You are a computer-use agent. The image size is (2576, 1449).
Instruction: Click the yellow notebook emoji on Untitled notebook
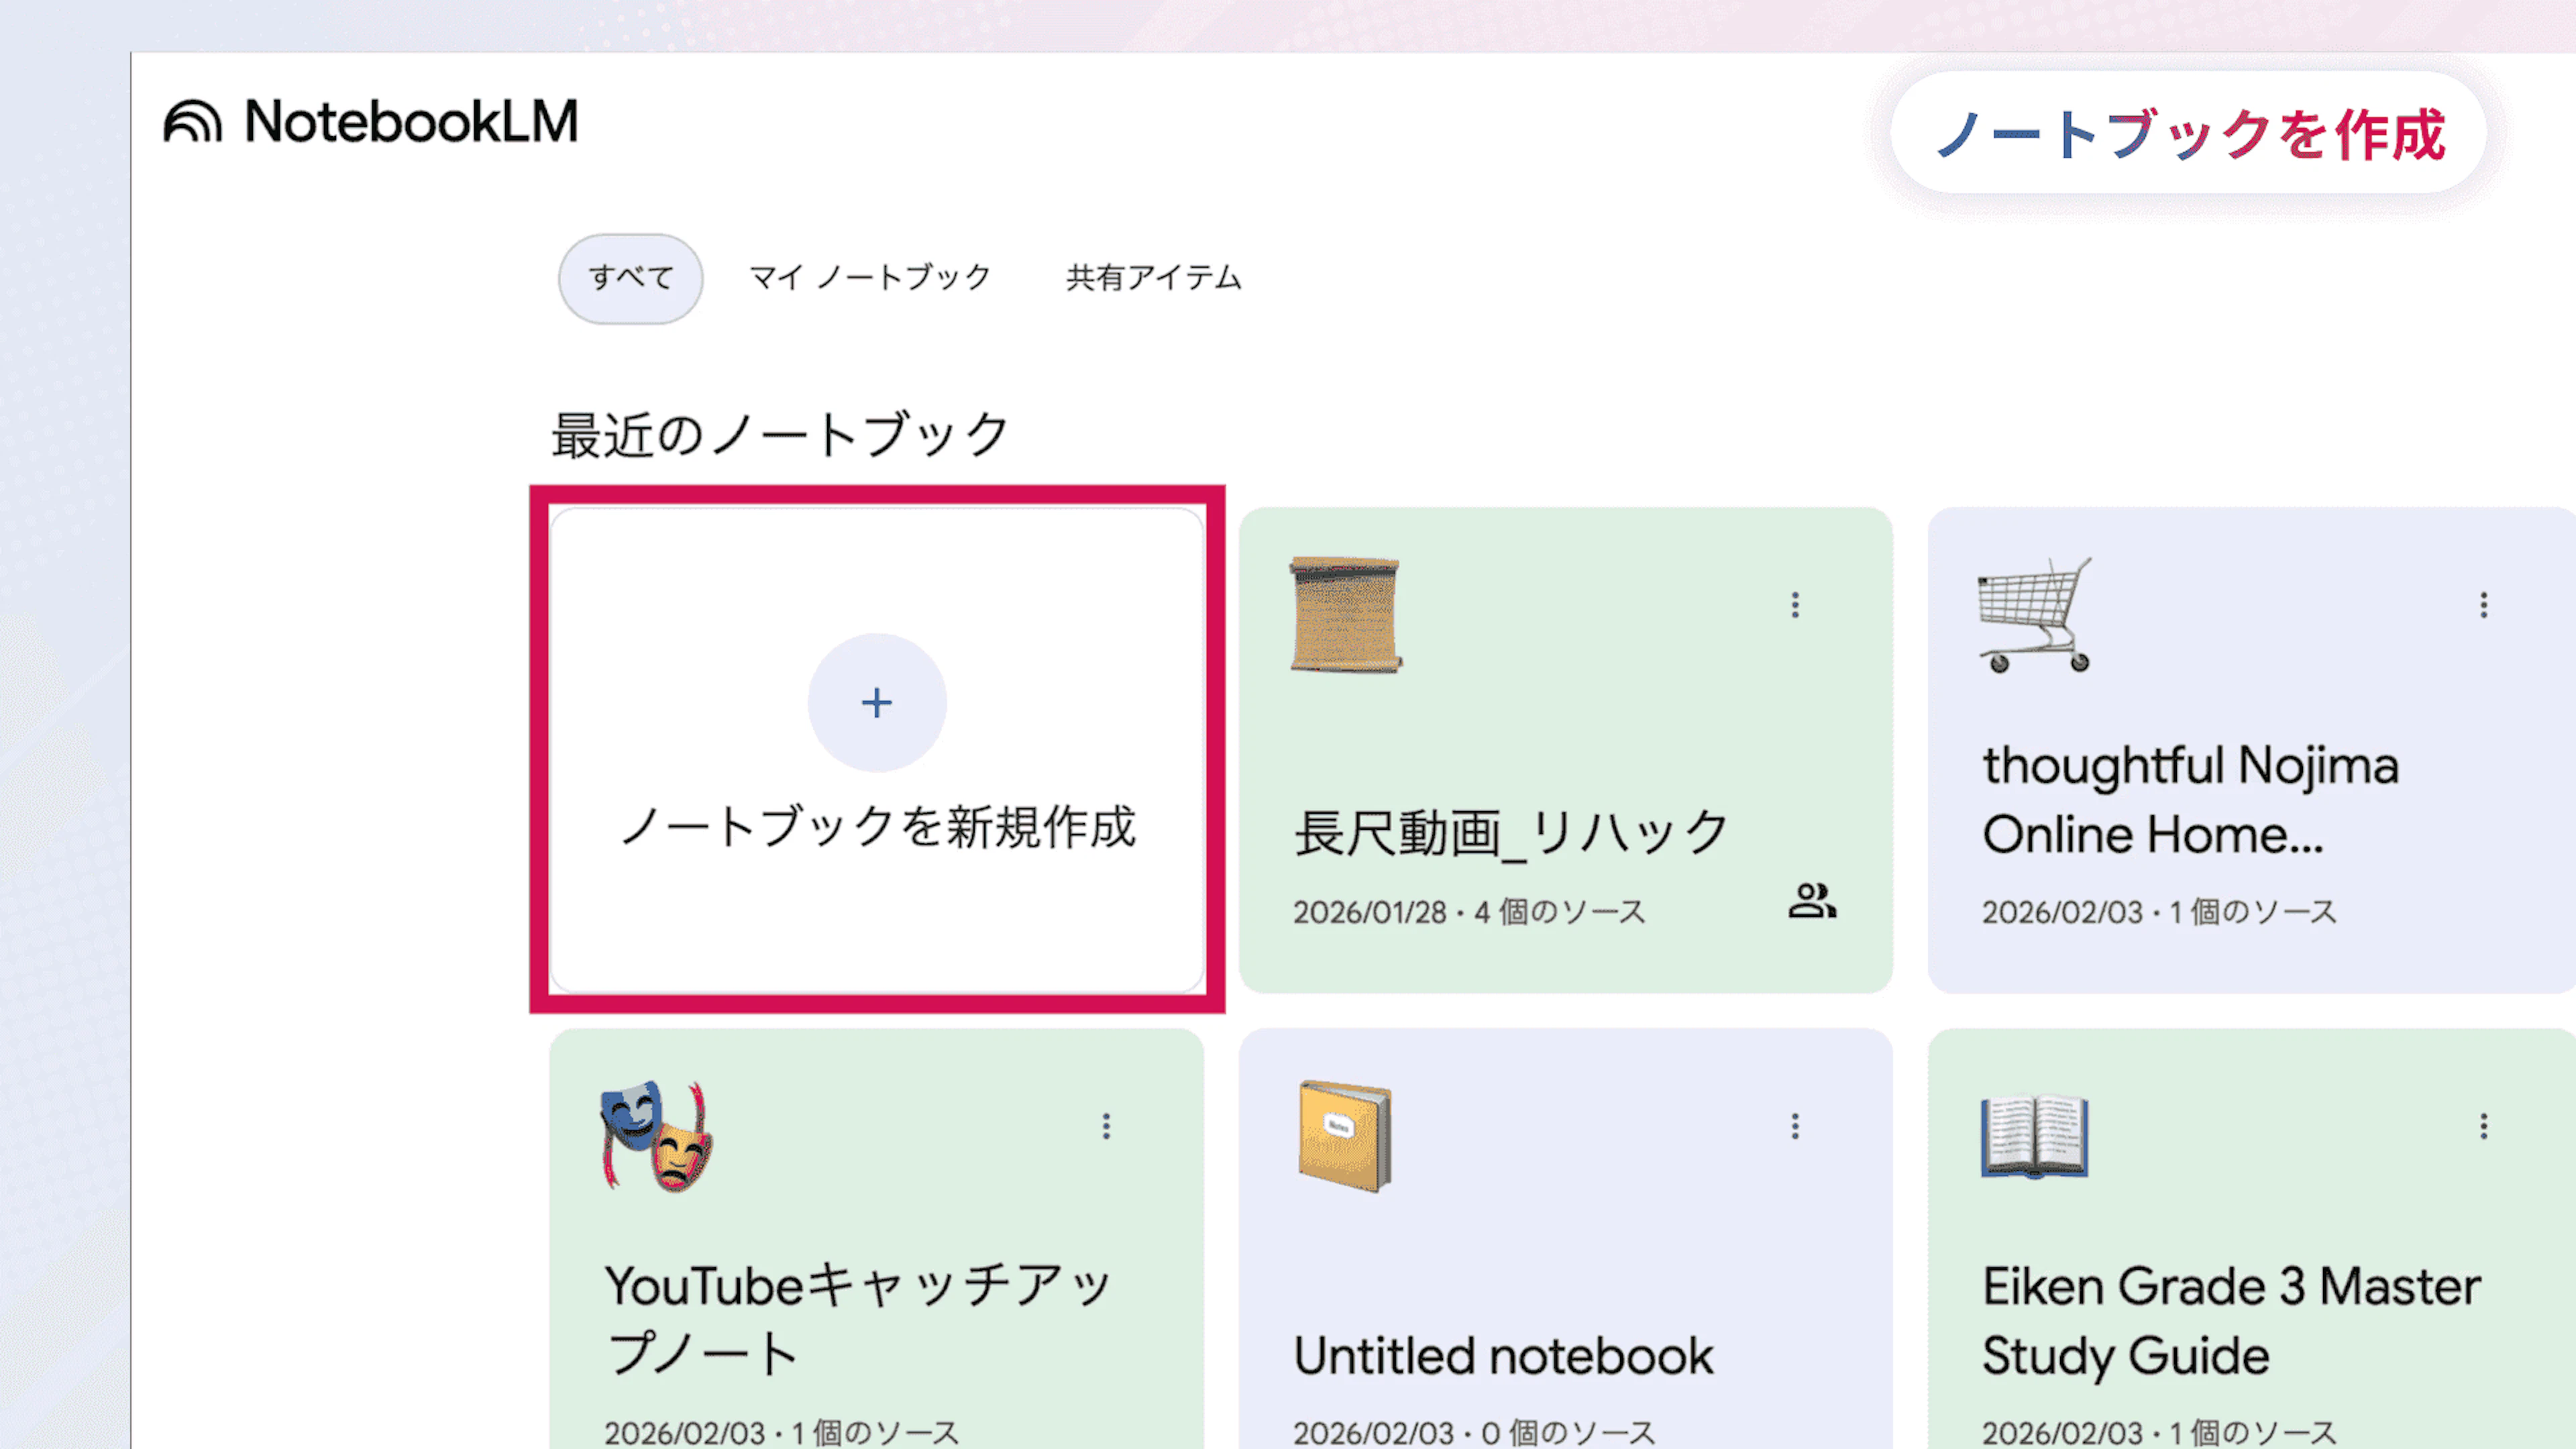point(1345,1136)
